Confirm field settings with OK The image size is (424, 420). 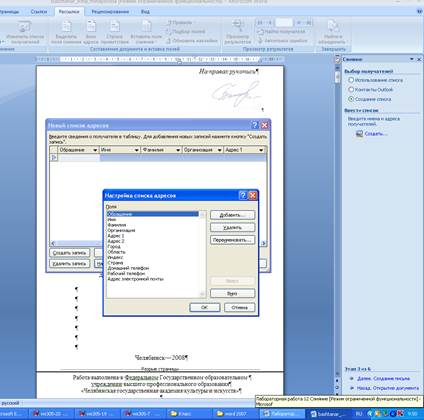(x=205, y=307)
